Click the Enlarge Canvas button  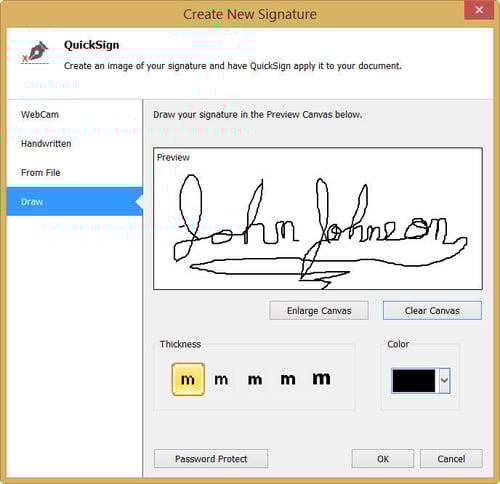(x=319, y=311)
